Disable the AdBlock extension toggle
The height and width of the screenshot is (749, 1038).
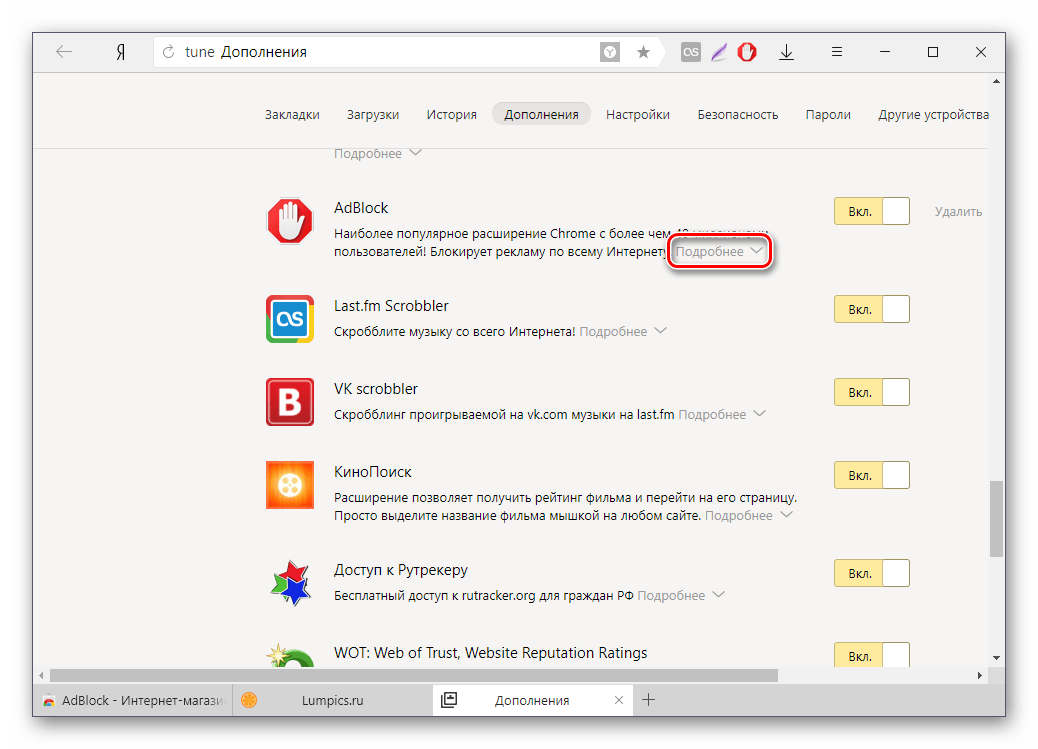tap(871, 211)
